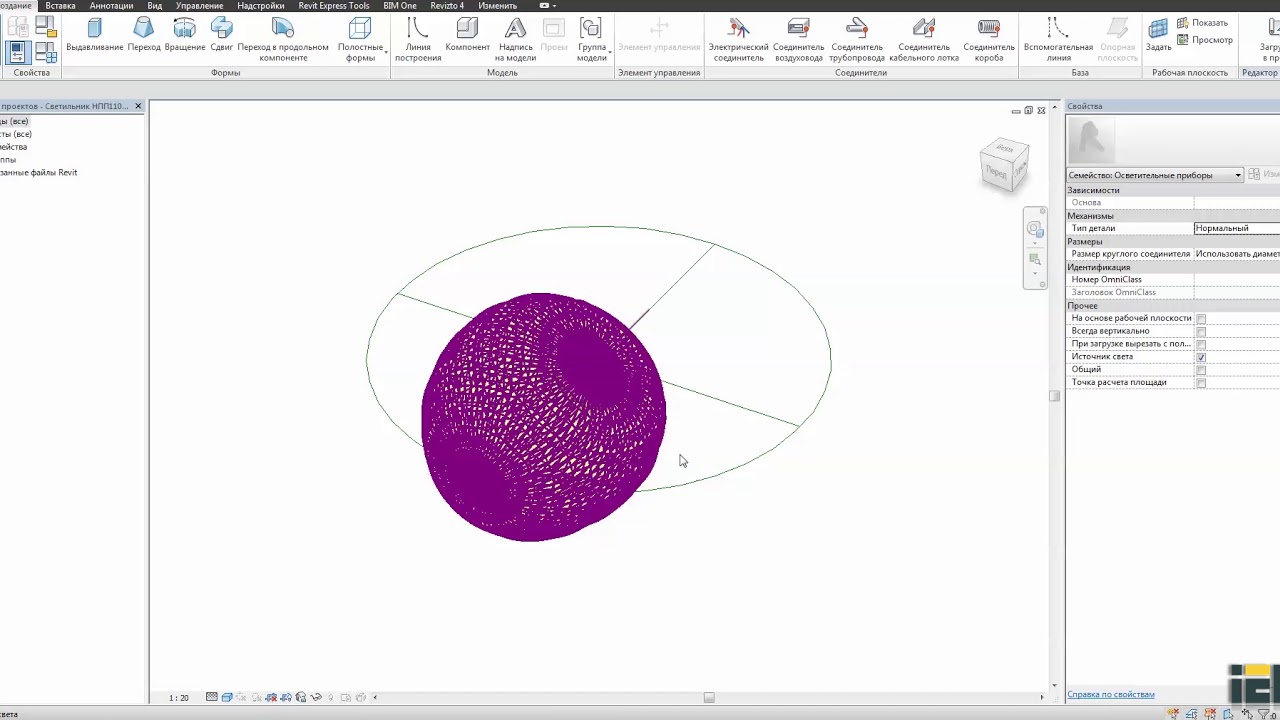
Task: Choose Переход в продольном компоненте tool
Action: [283, 40]
